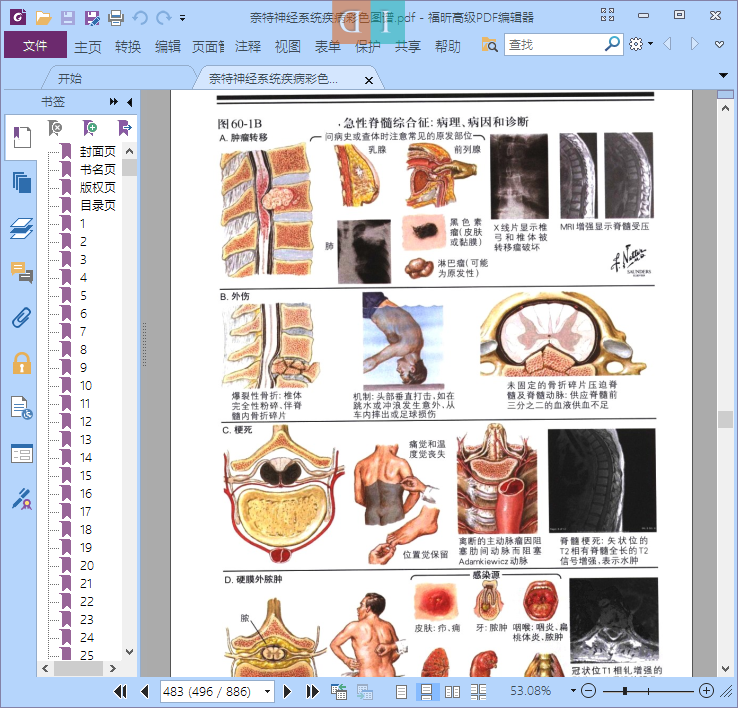Open the 表单 ribbon tab
The width and height of the screenshot is (738, 708).
[x=328, y=47]
